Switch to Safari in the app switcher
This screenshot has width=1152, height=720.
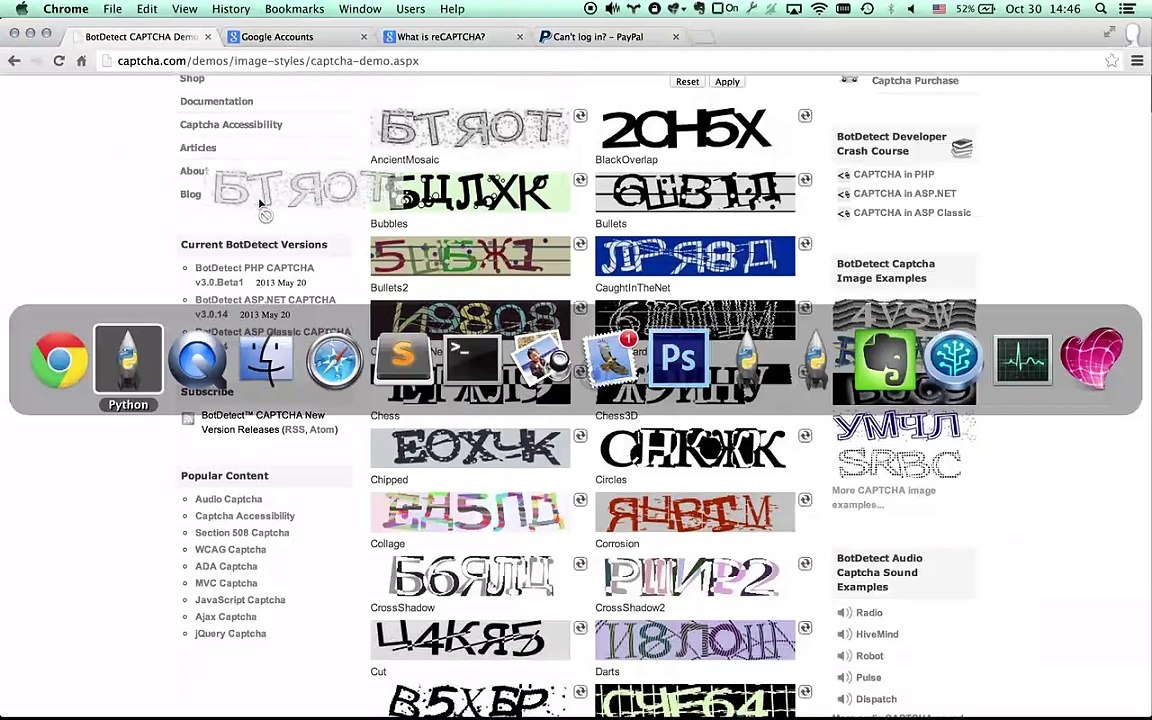334,360
